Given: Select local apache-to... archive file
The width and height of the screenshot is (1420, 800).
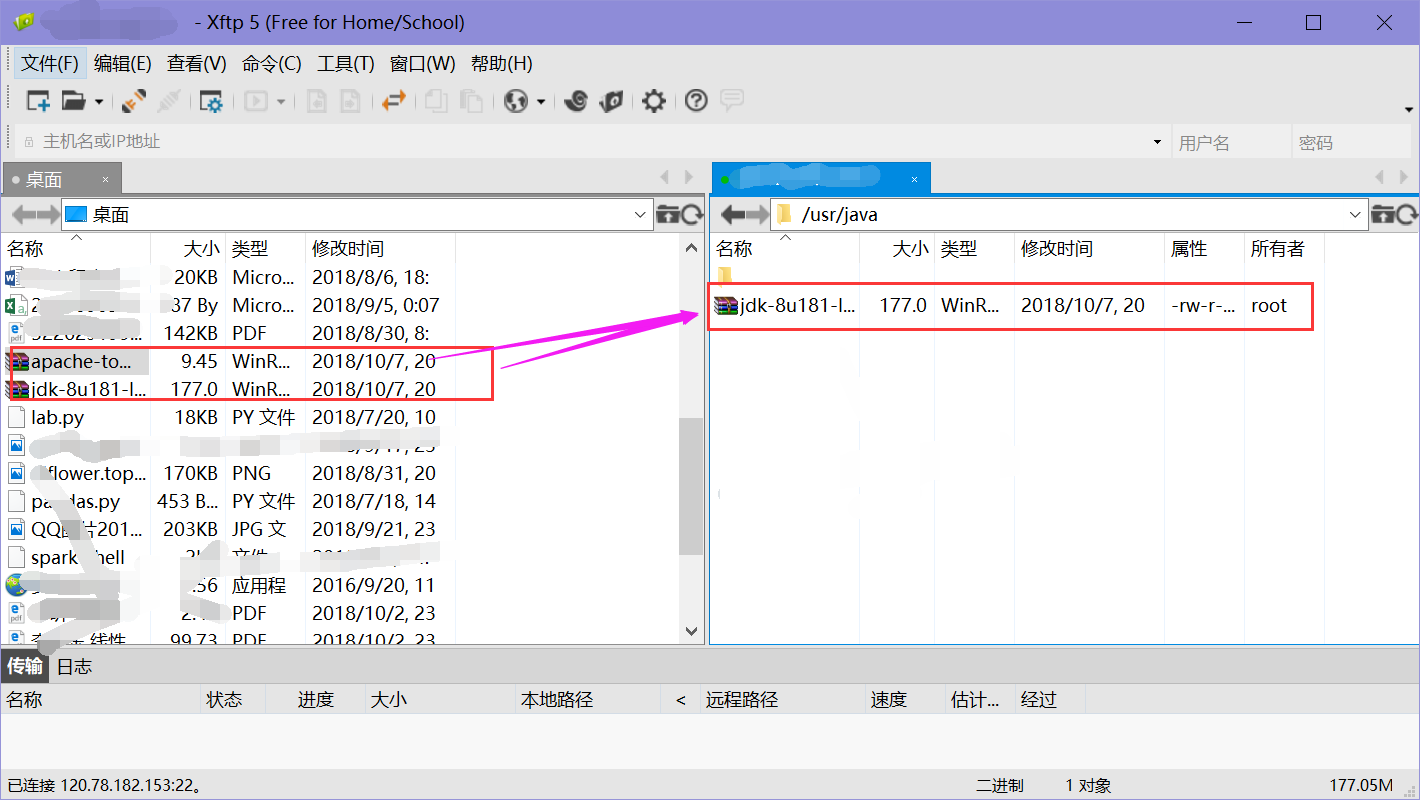Looking at the screenshot, I should 80,361.
